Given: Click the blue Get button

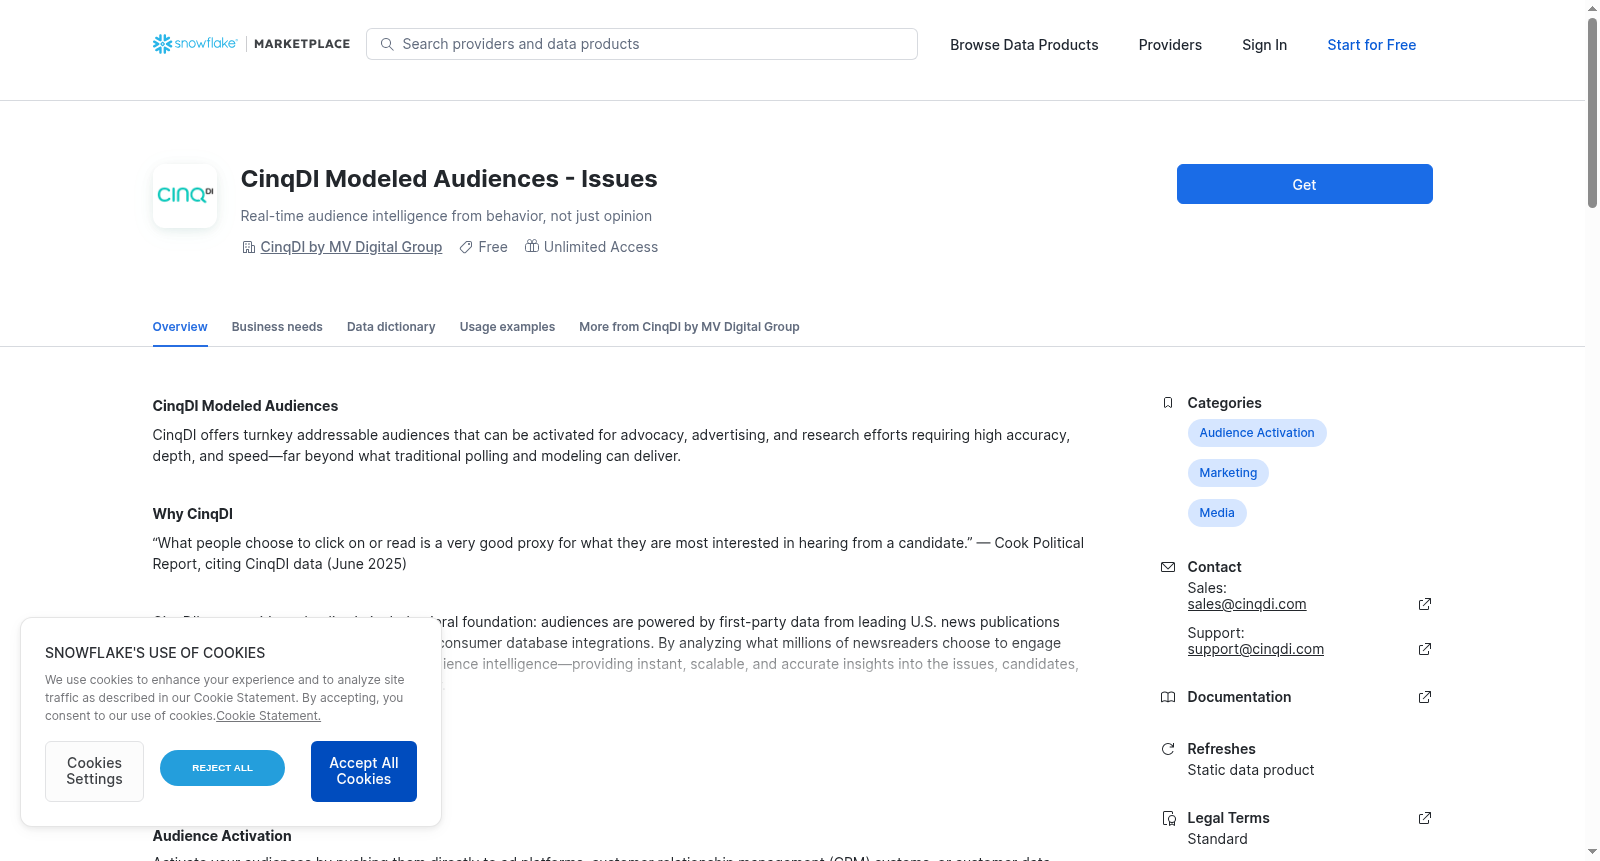Looking at the screenshot, I should click(x=1304, y=184).
